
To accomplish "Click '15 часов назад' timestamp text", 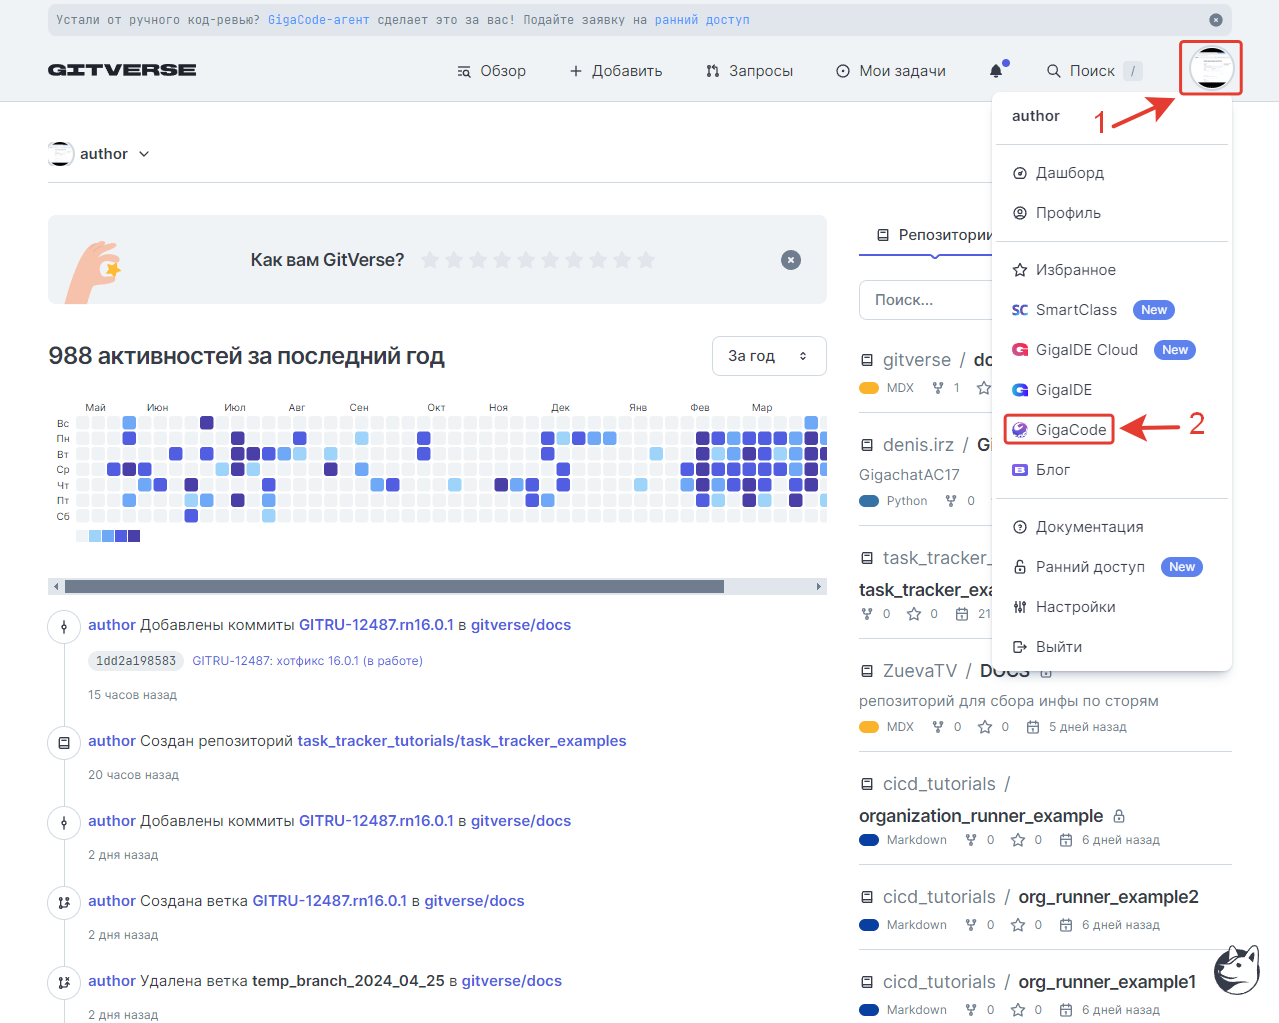I will (132, 695).
